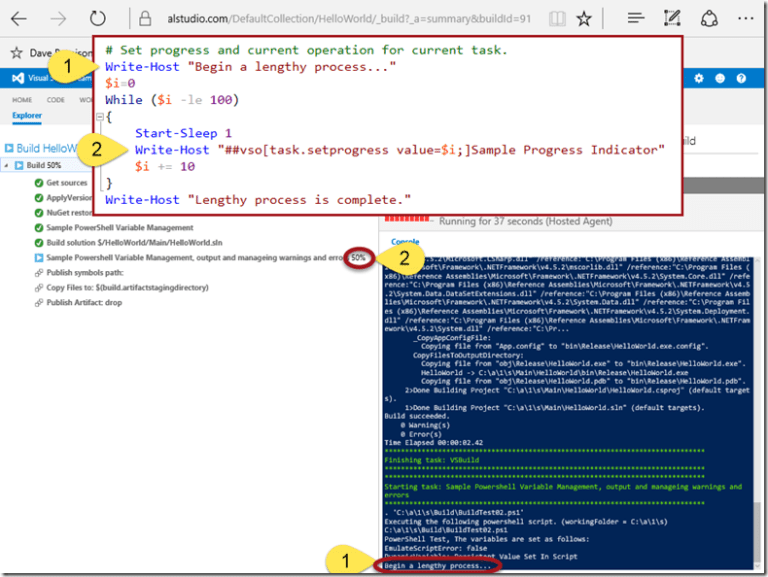Image resolution: width=768 pixels, height=577 pixels.
Task: Switch to the Console tab
Action: pos(405,241)
